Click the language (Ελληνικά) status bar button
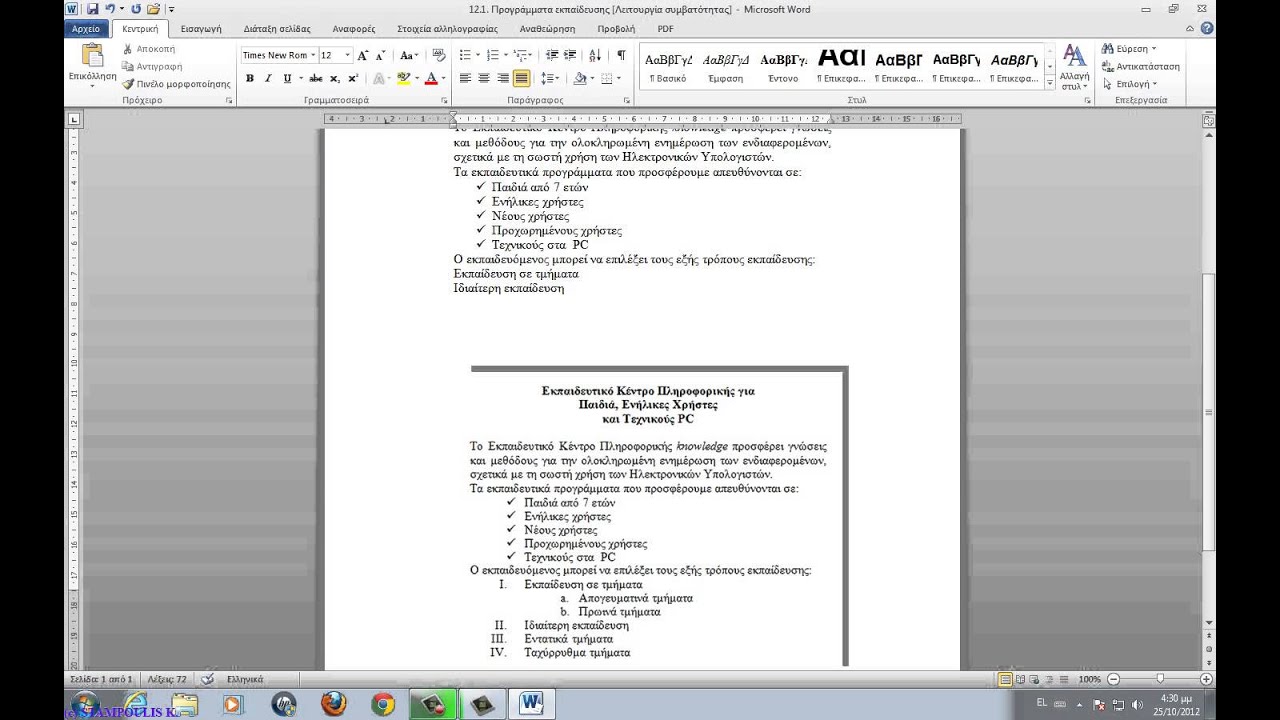Viewport: 1280px width, 720px height. click(x=245, y=679)
